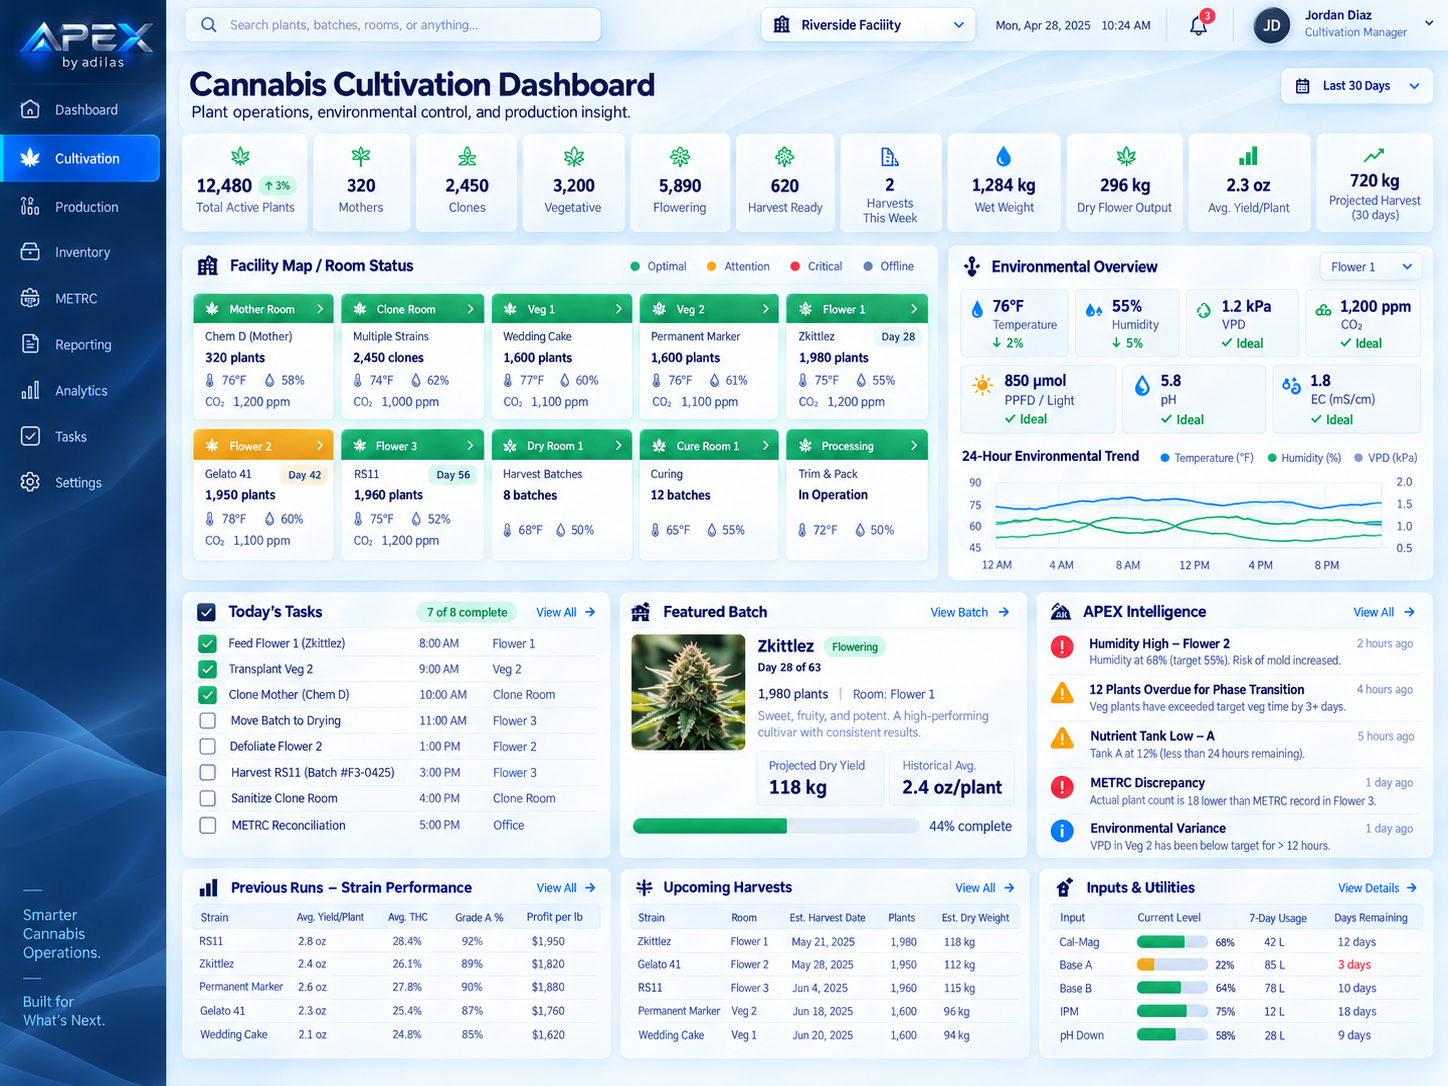Click View Details in Inputs & Utilities

(1377, 888)
